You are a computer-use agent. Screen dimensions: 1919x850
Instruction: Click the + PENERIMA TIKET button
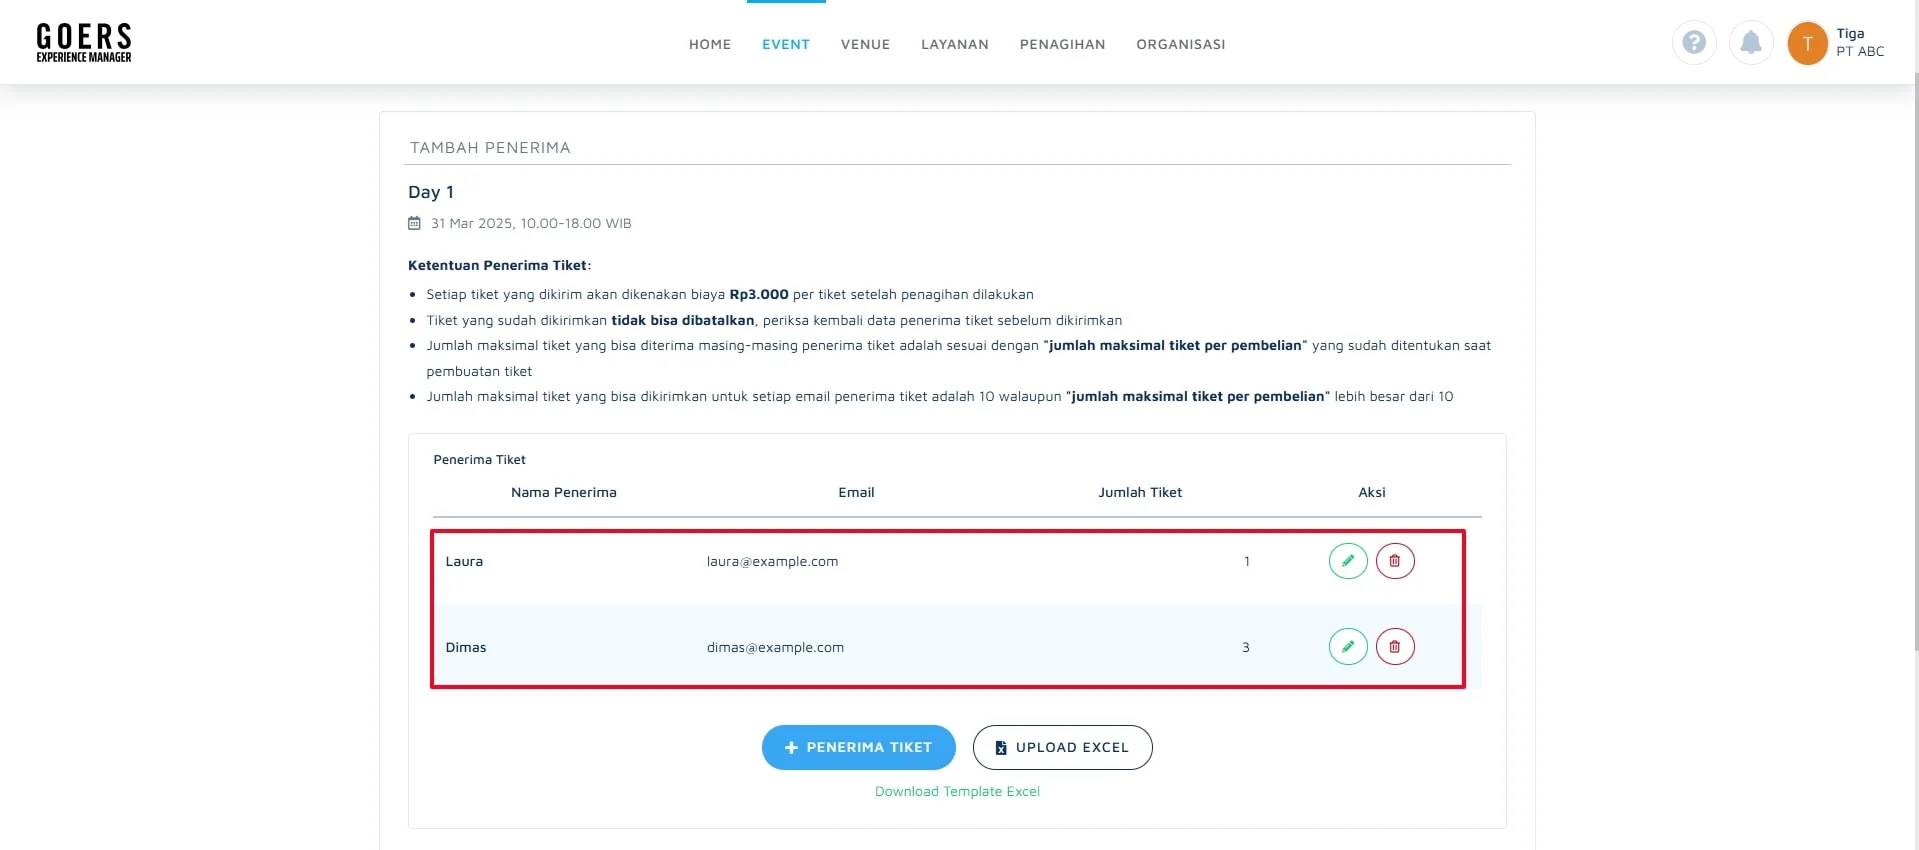[x=859, y=747]
